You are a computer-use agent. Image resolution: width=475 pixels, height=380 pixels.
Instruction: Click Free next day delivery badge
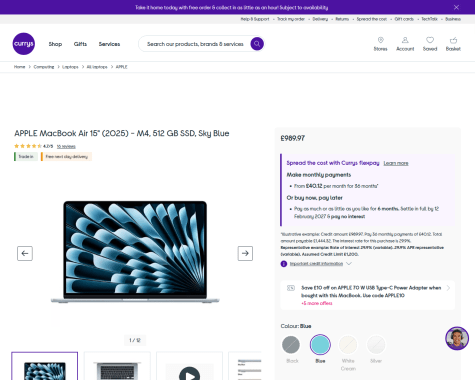[x=66, y=157]
